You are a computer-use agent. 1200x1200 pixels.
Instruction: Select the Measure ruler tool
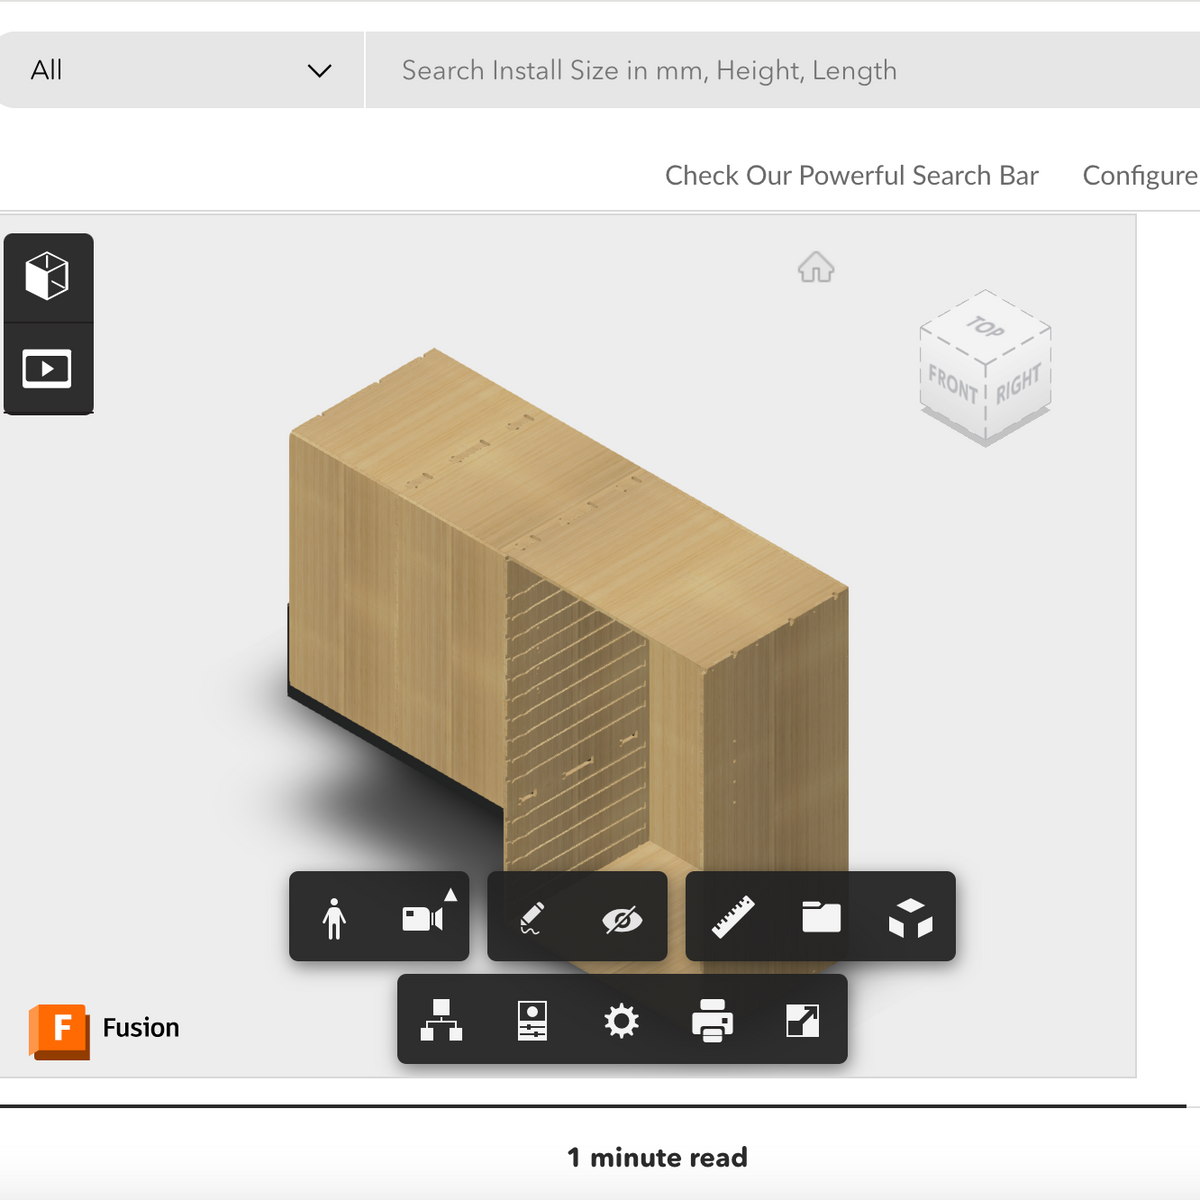point(733,917)
